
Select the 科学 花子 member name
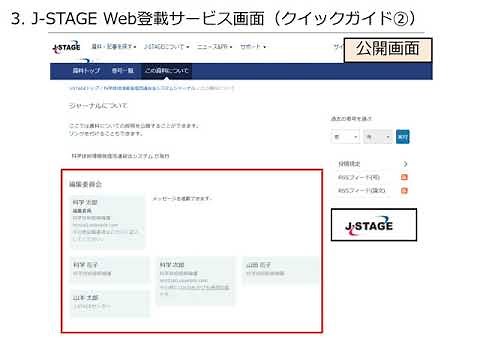point(86,265)
